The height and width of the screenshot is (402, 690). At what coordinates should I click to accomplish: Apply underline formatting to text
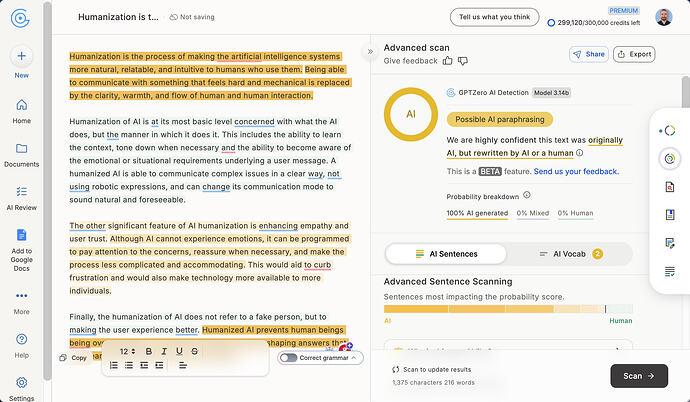[x=179, y=351]
